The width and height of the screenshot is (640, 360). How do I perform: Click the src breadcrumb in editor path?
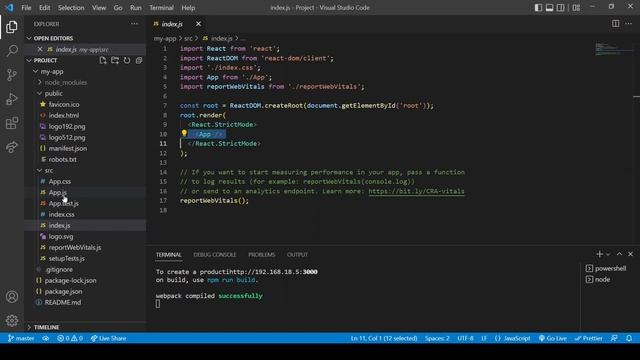[x=188, y=38]
